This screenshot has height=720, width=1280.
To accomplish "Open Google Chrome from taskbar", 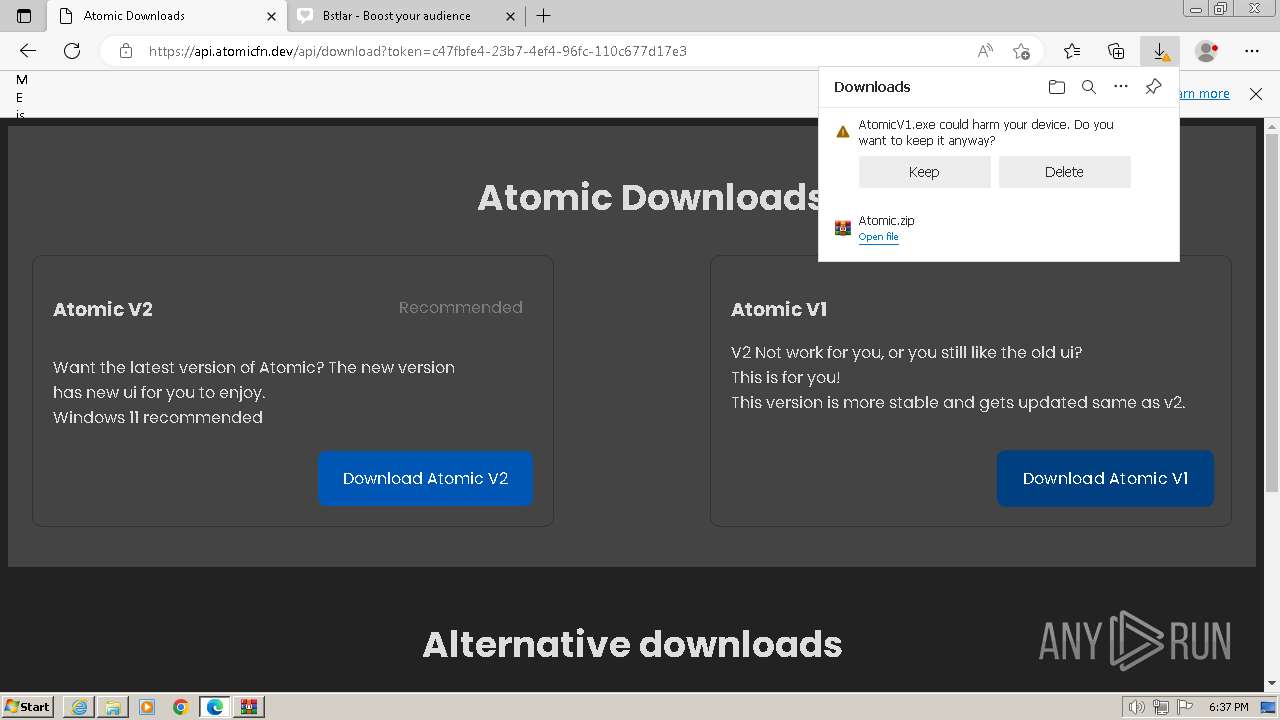I will pyautogui.click(x=181, y=707).
